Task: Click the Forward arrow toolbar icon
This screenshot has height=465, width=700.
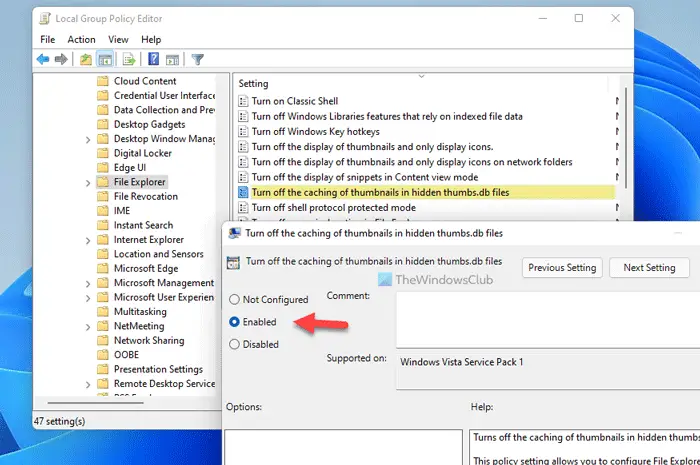Action: pyautogui.click(x=61, y=59)
